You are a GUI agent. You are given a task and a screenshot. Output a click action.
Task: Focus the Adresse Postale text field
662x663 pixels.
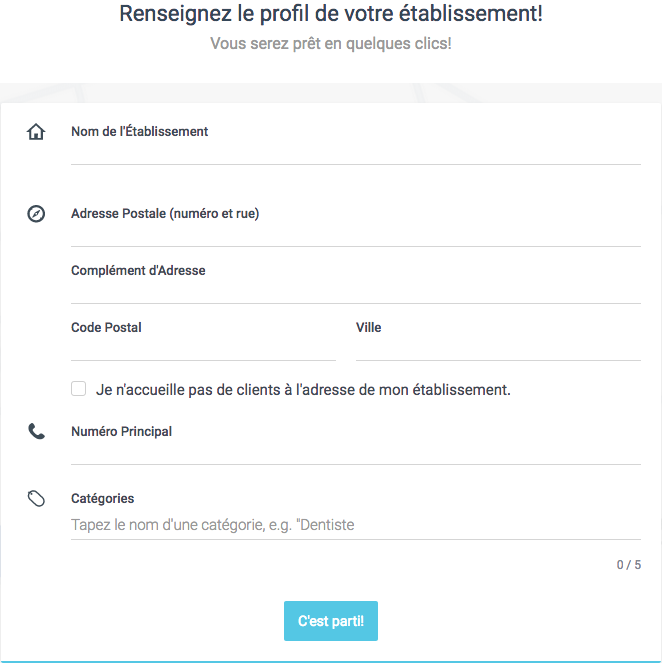(x=355, y=232)
